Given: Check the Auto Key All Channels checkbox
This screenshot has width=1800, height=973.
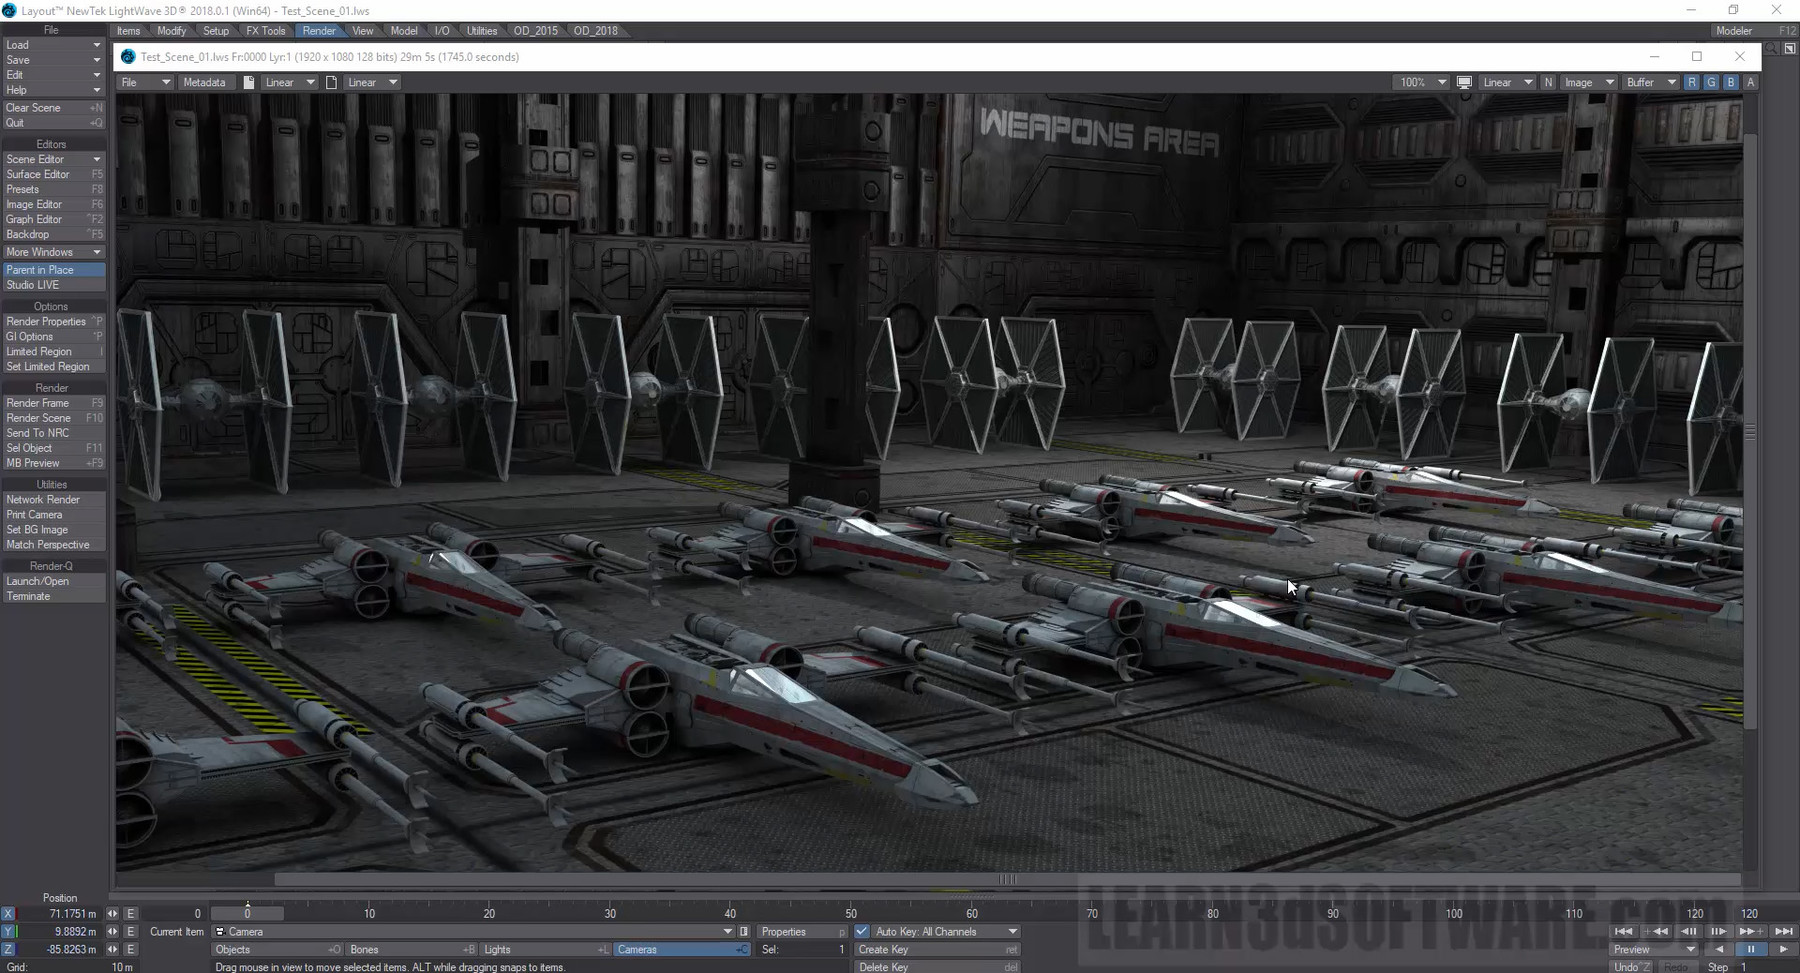Looking at the screenshot, I should [862, 931].
